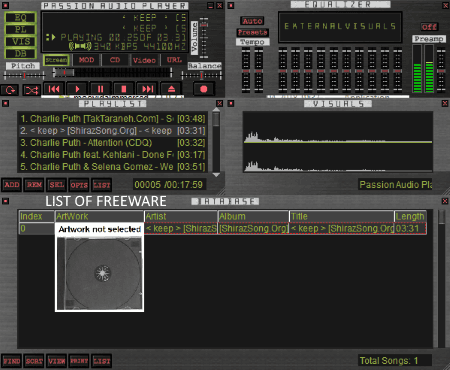Image resolution: width=450 pixels, height=370 pixels.
Task: Click the database FIND button
Action: [12, 361]
